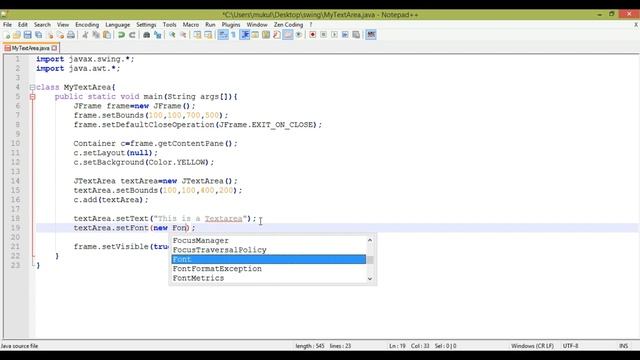Open the Edit menu
The height and width of the screenshot is (360, 640).
pyautogui.click(x=23, y=24)
